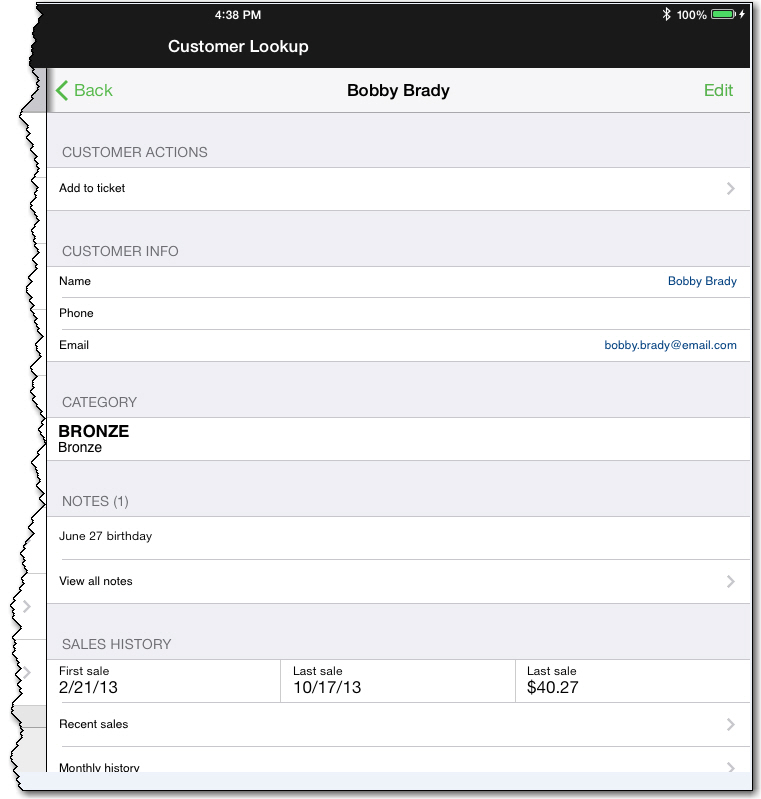Tap the 100% battery percentage
This screenshot has height=799, width=761.
click(x=691, y=15)
